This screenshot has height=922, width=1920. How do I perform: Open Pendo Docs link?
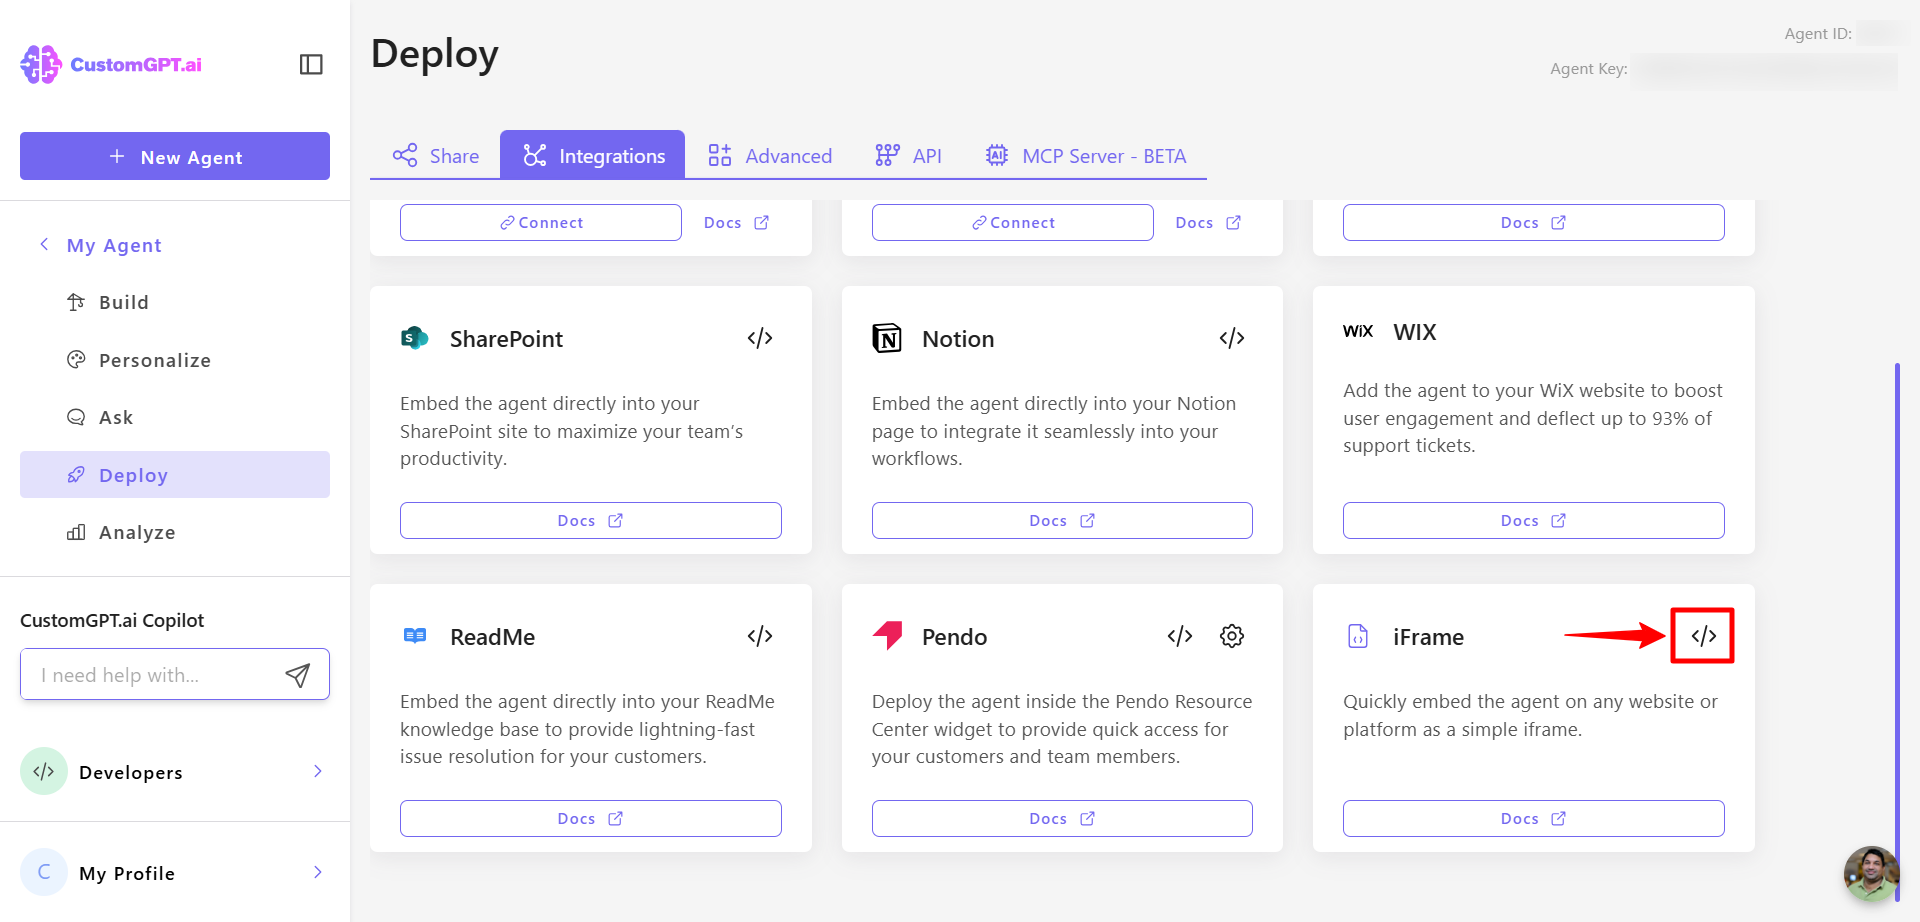[1062, 818]
